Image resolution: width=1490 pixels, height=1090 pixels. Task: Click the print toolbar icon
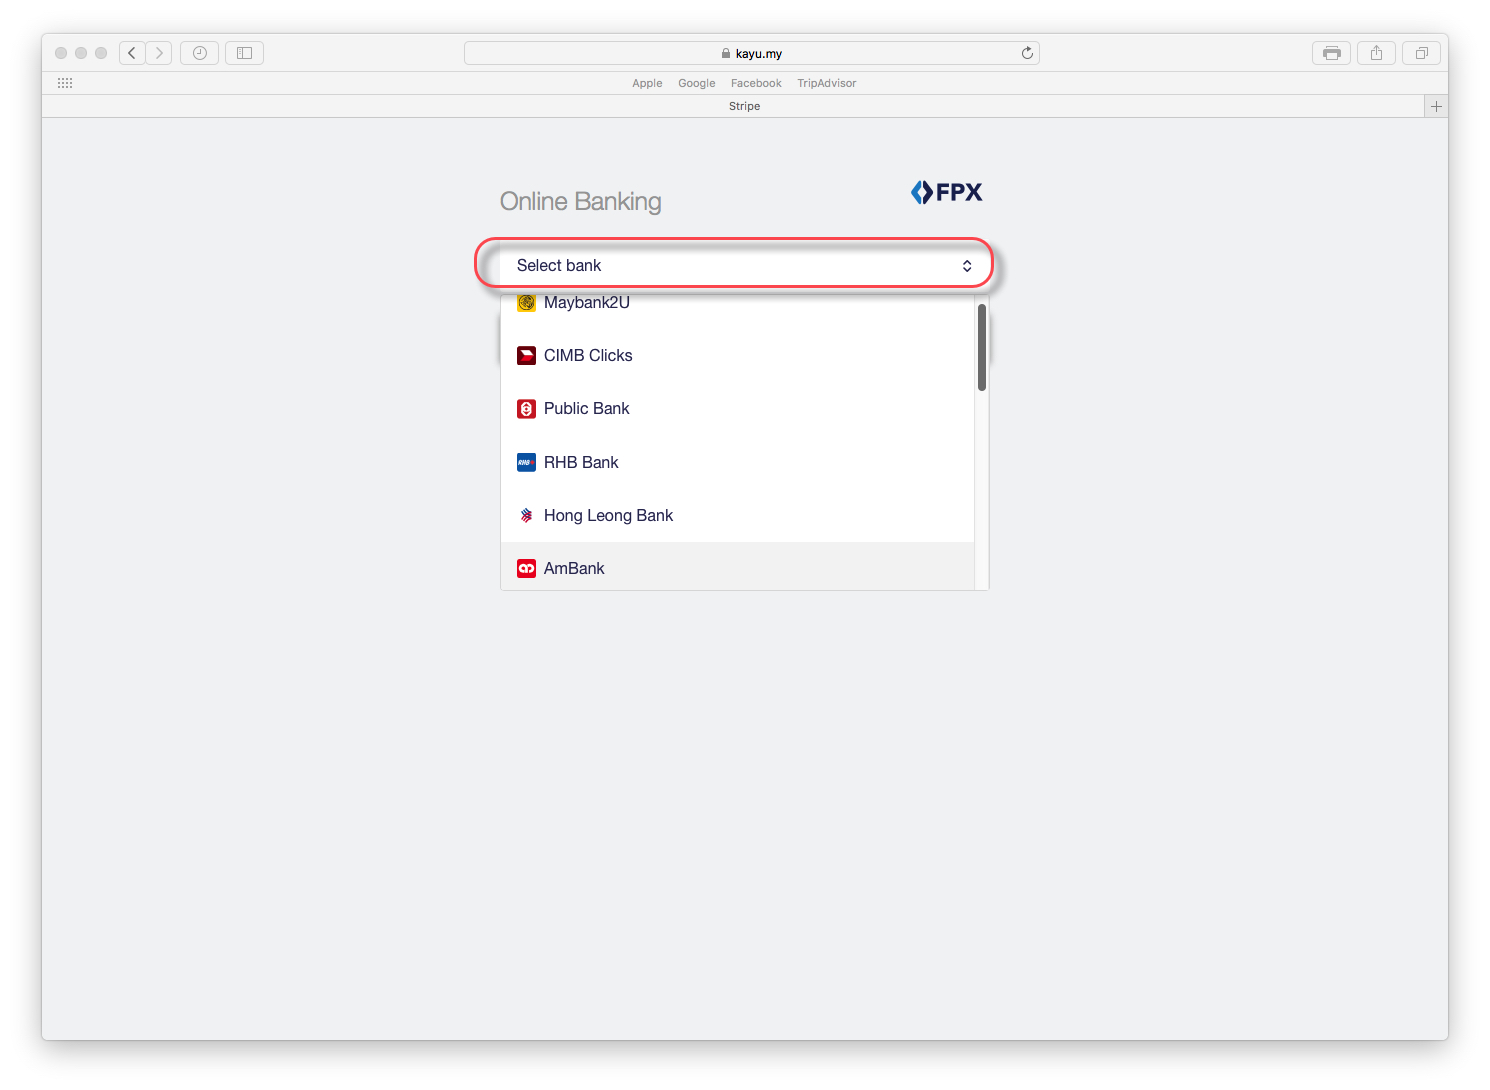click(x=1332, y=53)
